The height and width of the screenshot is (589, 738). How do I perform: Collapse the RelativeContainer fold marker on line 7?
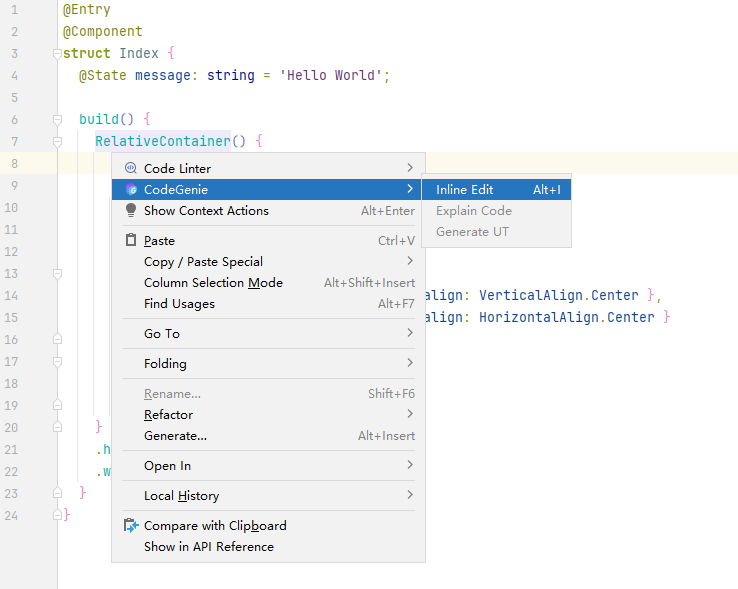click(x=59, y=141)
